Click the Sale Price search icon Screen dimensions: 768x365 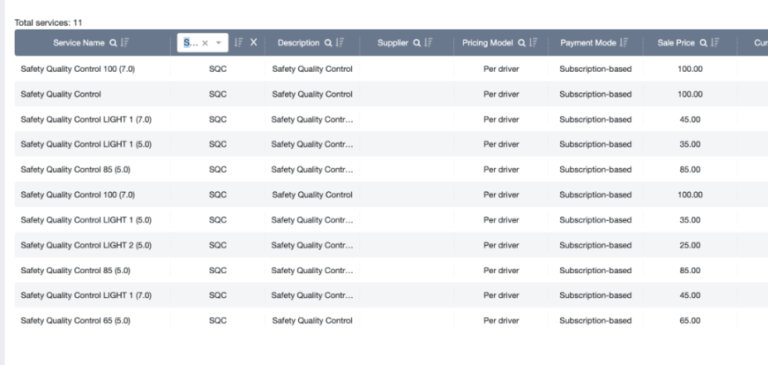point(703,43)
